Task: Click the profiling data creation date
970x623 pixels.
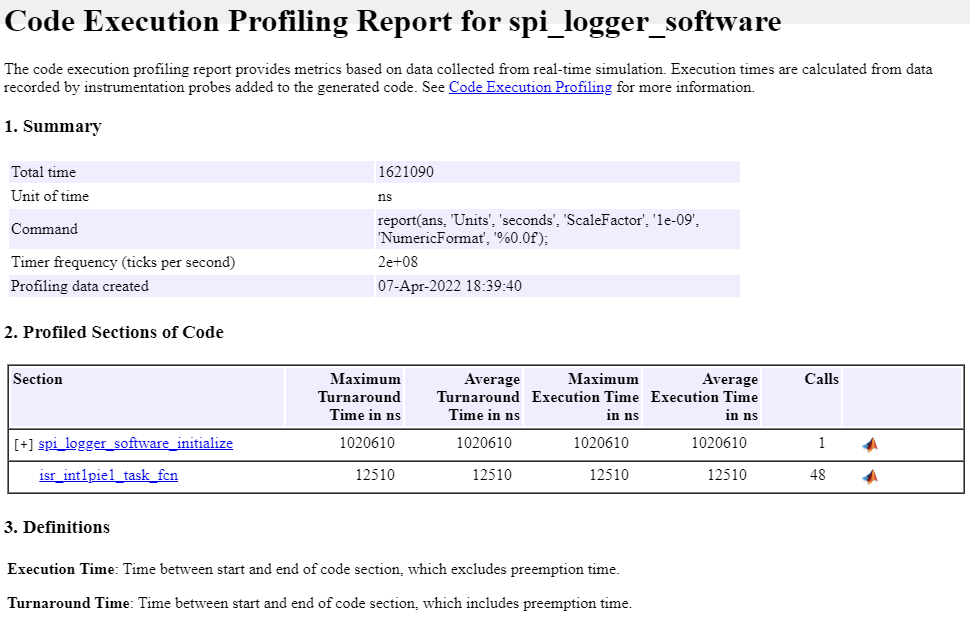Action: point(450,286)
